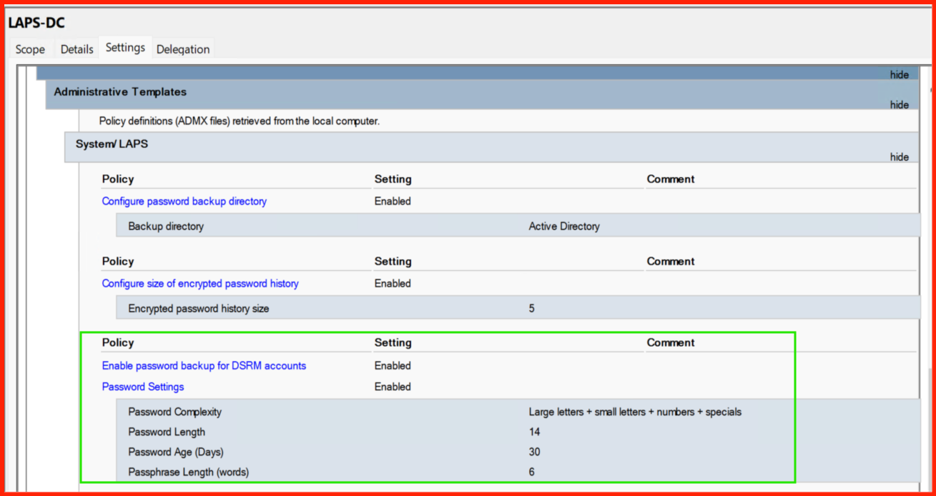This screenshot has height=496, width=936.
Task: Click the history size value 5
Action: point(531,309)
